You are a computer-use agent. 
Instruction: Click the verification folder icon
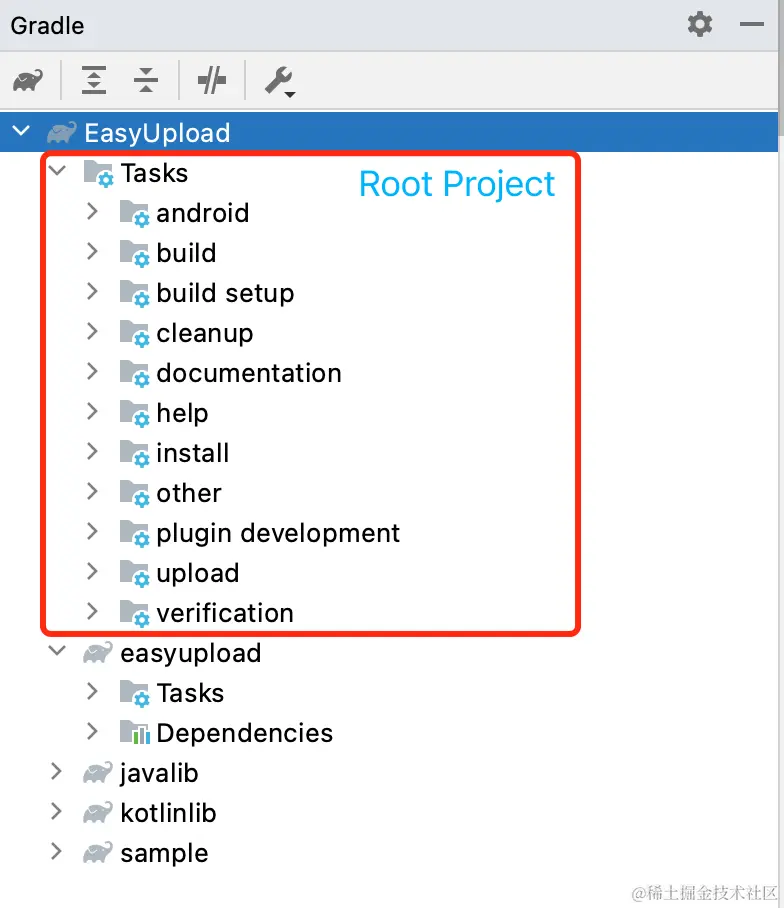134,613
